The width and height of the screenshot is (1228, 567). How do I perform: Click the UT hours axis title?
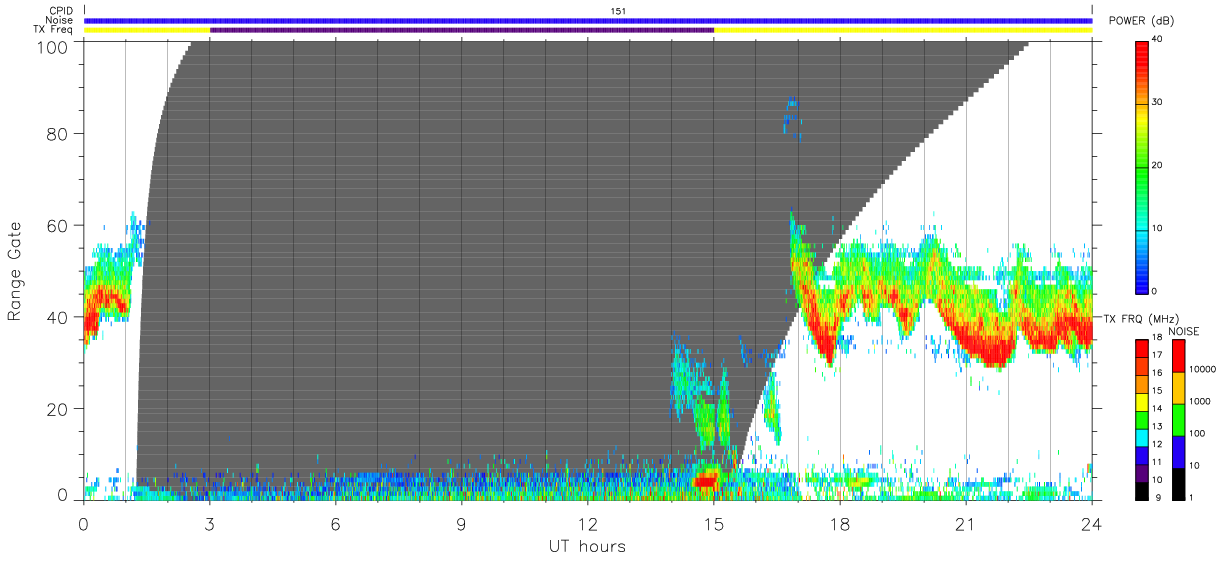(x=587, y=546)
